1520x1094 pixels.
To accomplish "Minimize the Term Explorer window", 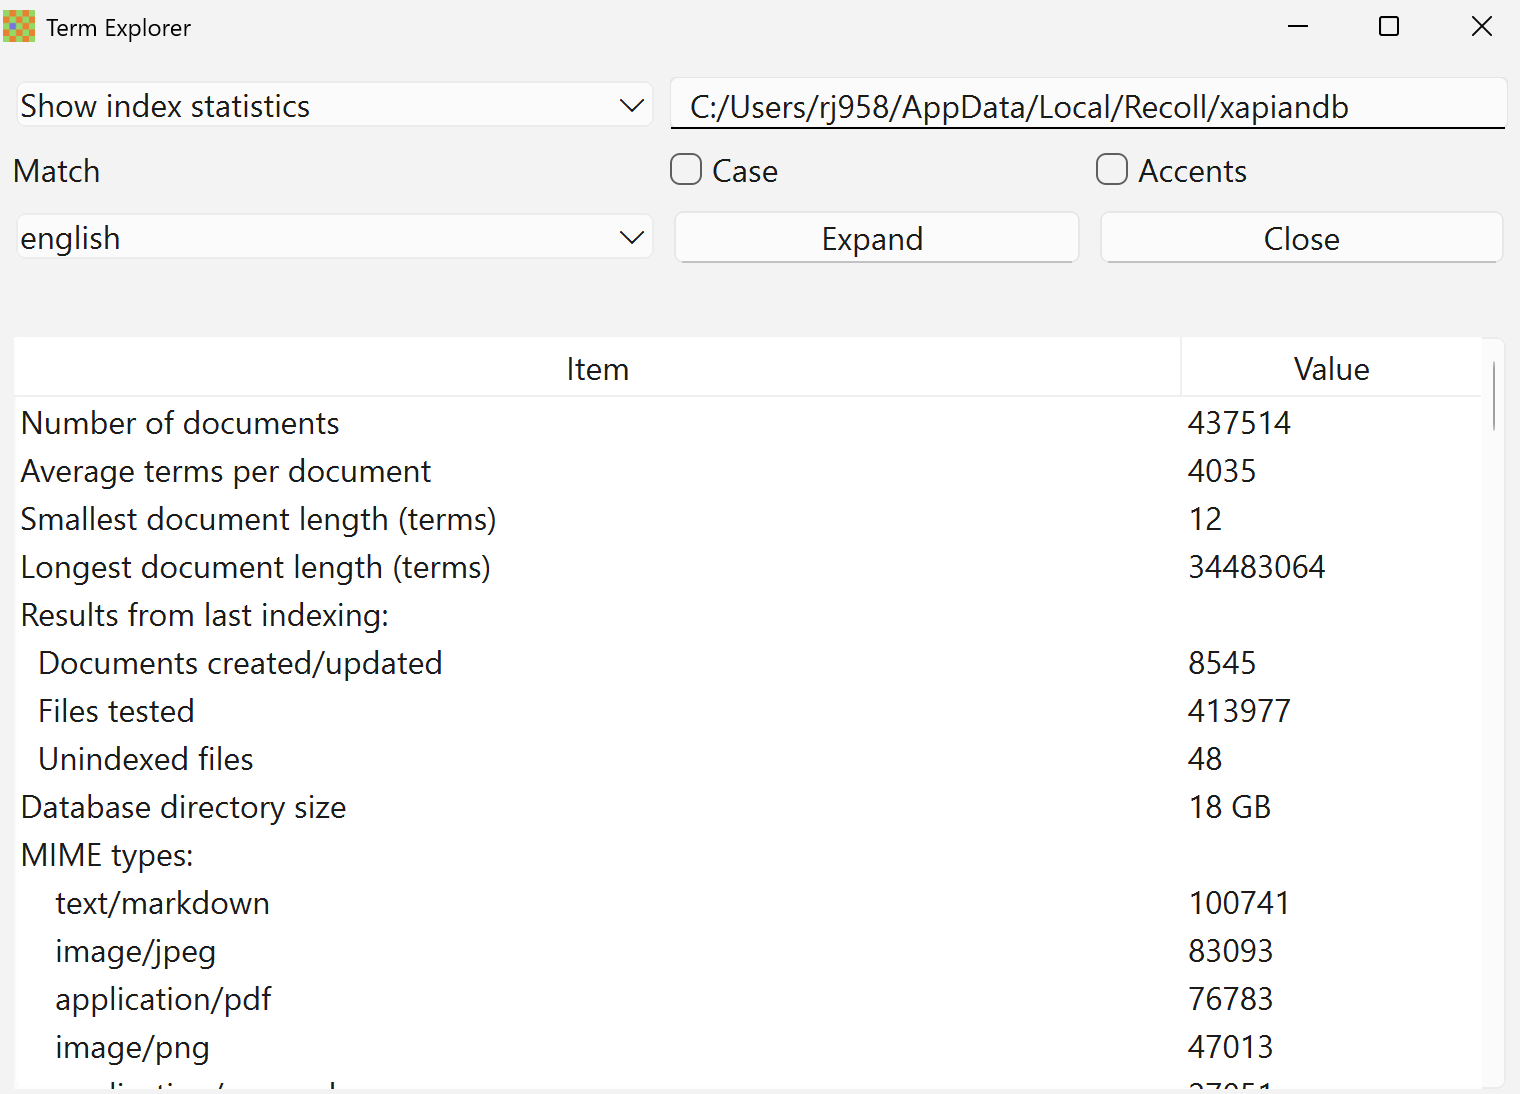I will [1298, 27].
